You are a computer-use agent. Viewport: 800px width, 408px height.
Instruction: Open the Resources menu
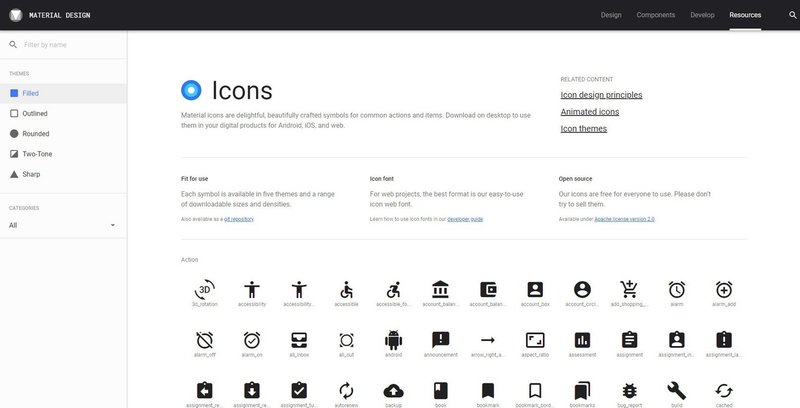pos(745,15)
